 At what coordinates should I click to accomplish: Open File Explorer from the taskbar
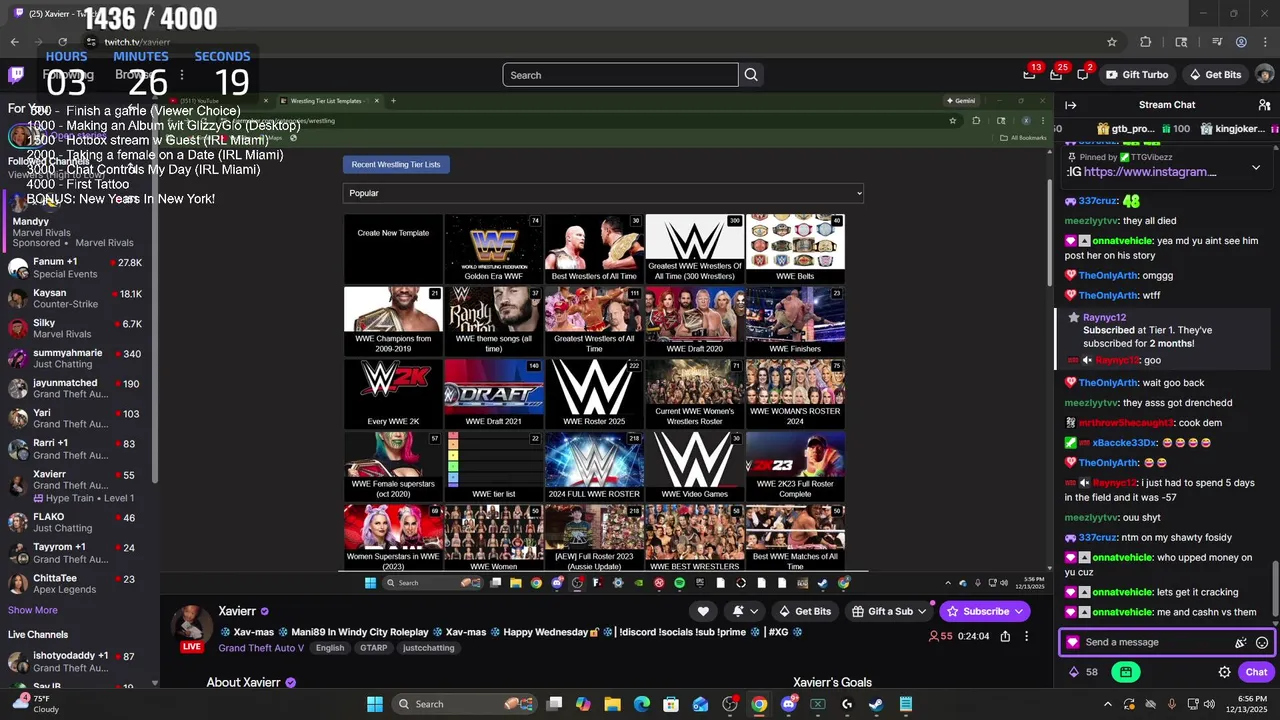point(612,704)
